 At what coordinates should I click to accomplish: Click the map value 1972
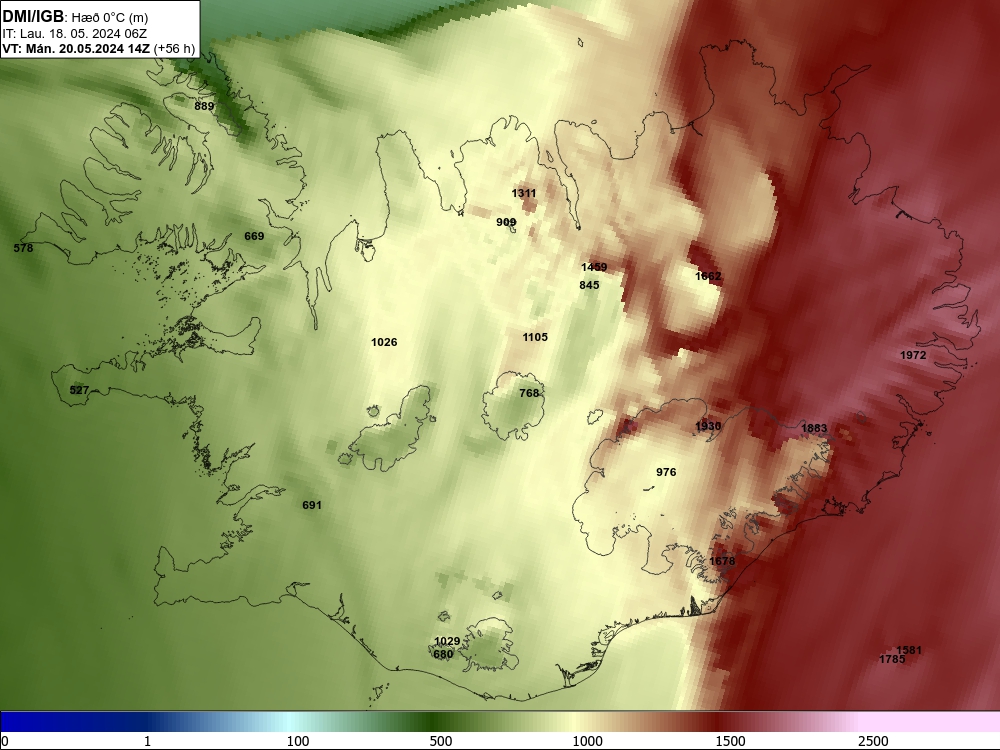[913, 355]
